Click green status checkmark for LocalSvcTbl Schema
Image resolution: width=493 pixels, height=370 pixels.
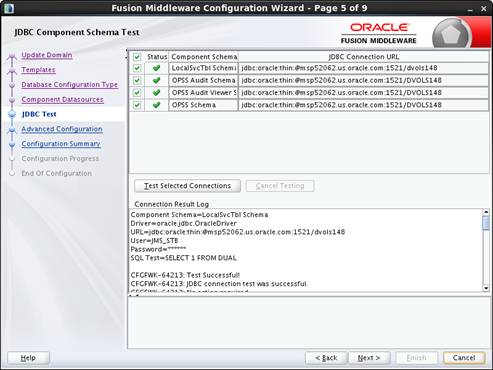(156, 68)
